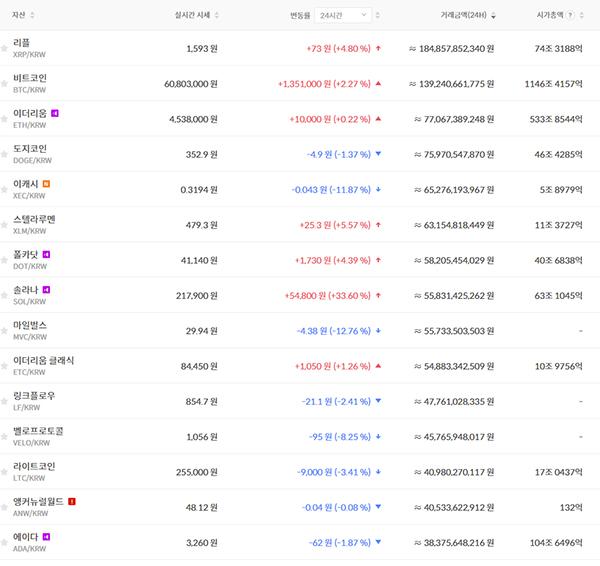The image size is (600, 566).
Task: Click the purple badge next to 에이다
Action: pyautogui.click(x=46, y=537)
